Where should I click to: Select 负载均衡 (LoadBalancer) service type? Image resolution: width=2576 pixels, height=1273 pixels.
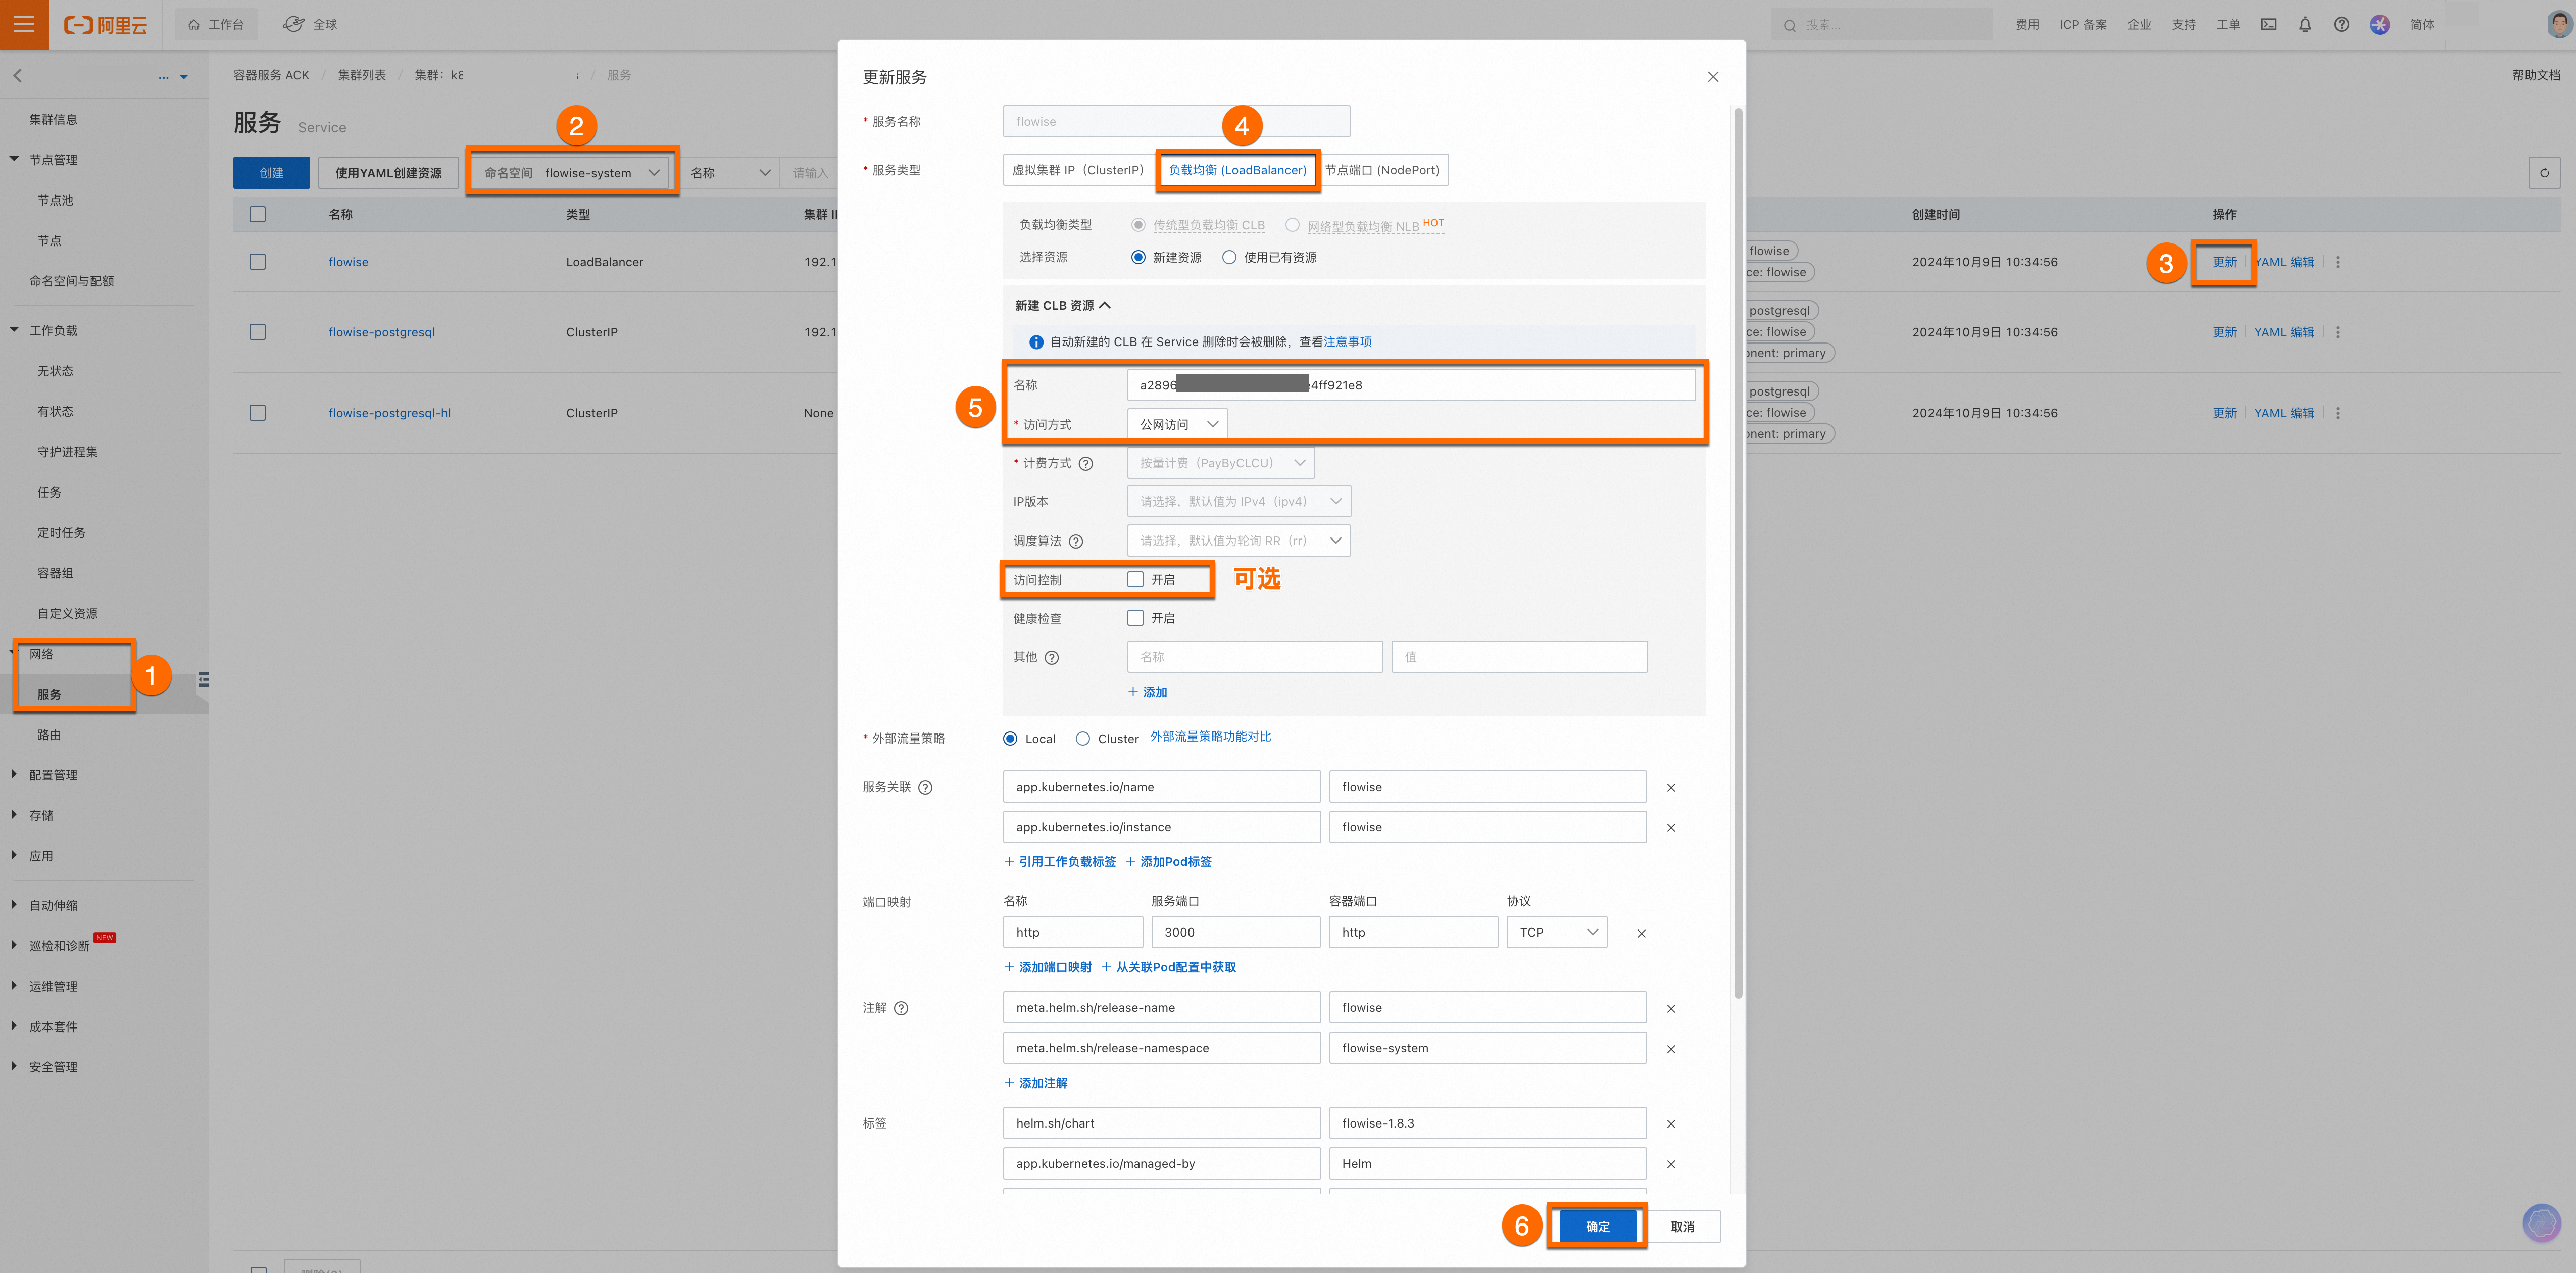(x=1237, y=170)
